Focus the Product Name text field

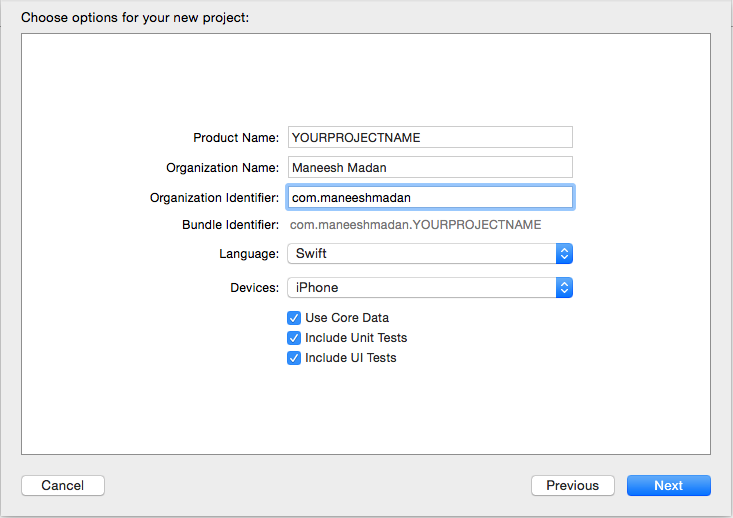pos(430,137)
